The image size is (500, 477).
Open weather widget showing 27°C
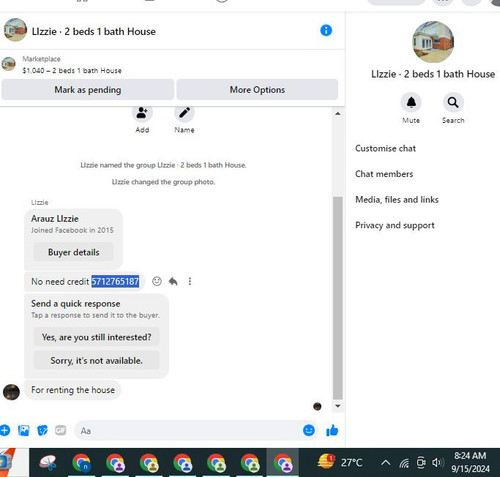click(340, 462)
